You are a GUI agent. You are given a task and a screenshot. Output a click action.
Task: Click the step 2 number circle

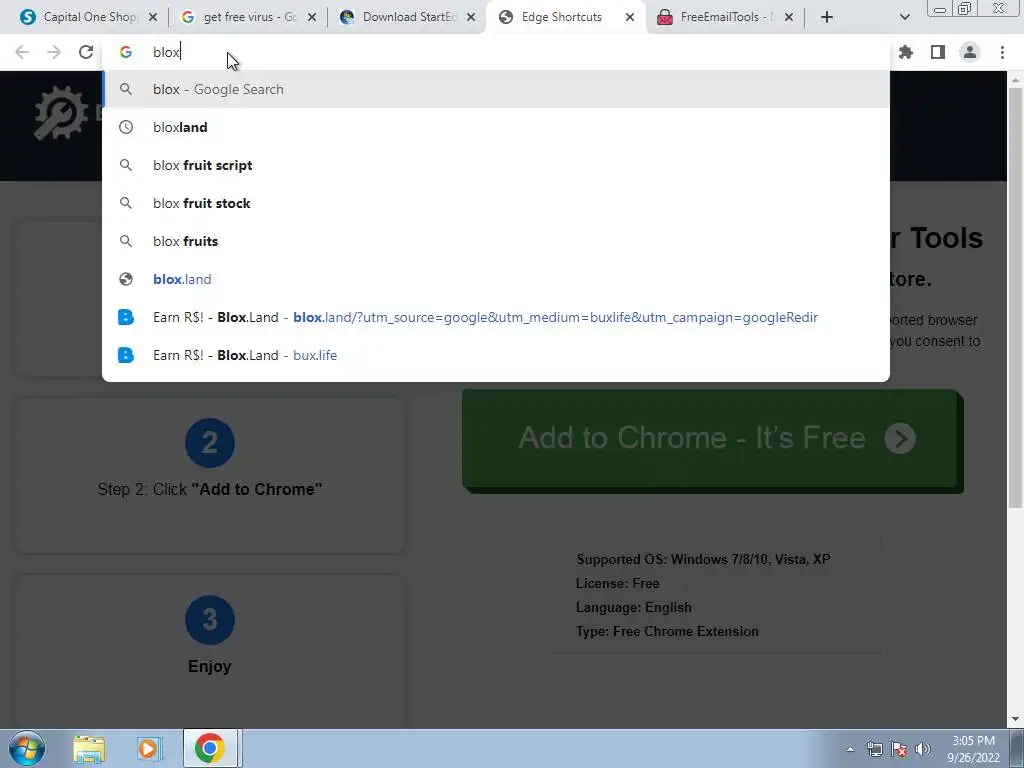point(210,443)
